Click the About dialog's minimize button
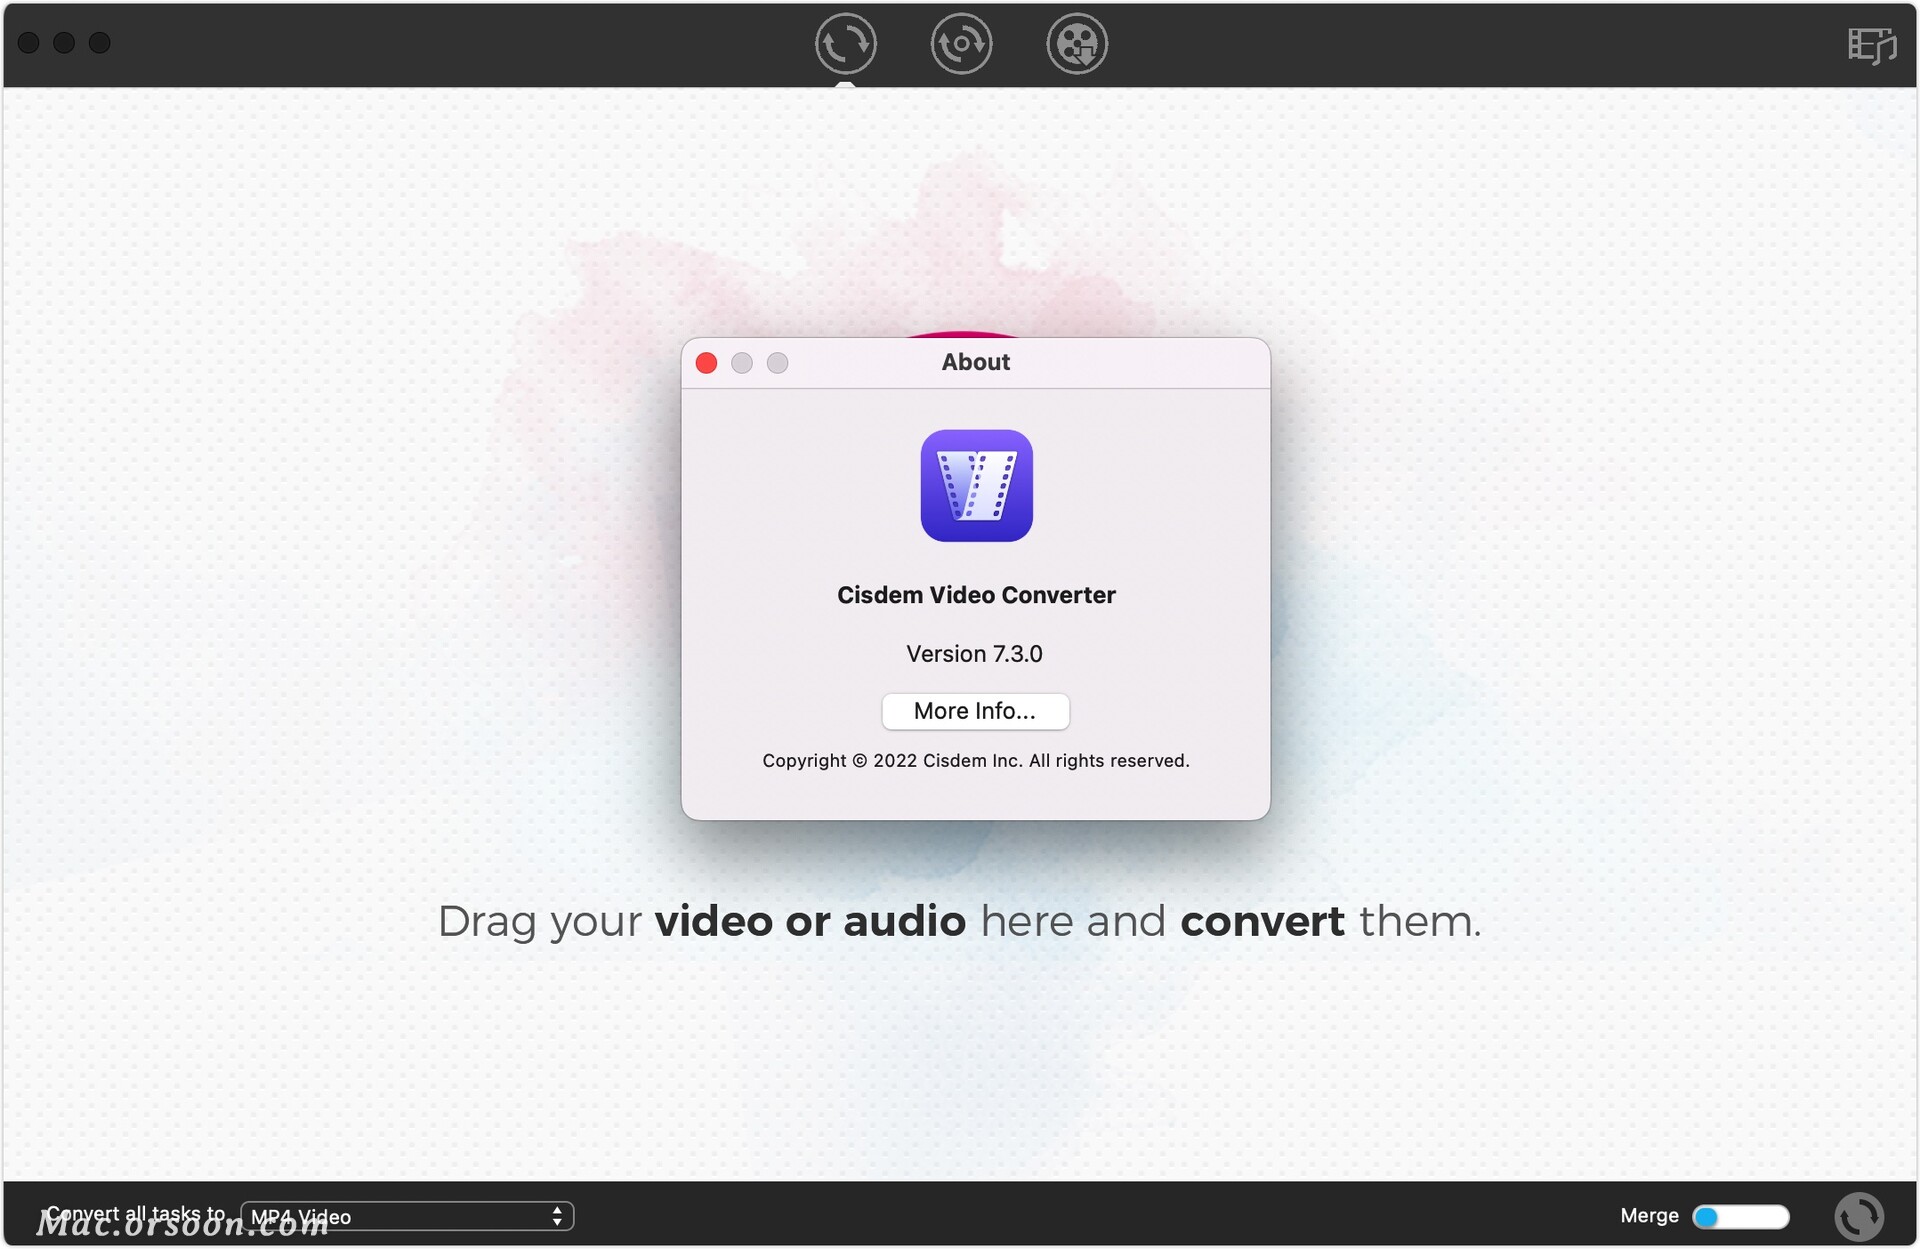The height and width of the screenshot is (1249, 1920). (x=742, y=363)
